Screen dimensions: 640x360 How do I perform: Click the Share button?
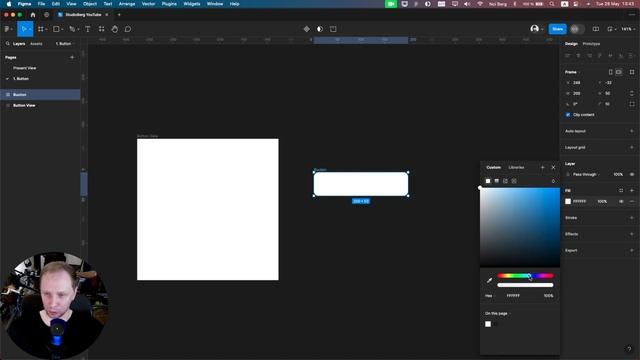pos(558,29)
